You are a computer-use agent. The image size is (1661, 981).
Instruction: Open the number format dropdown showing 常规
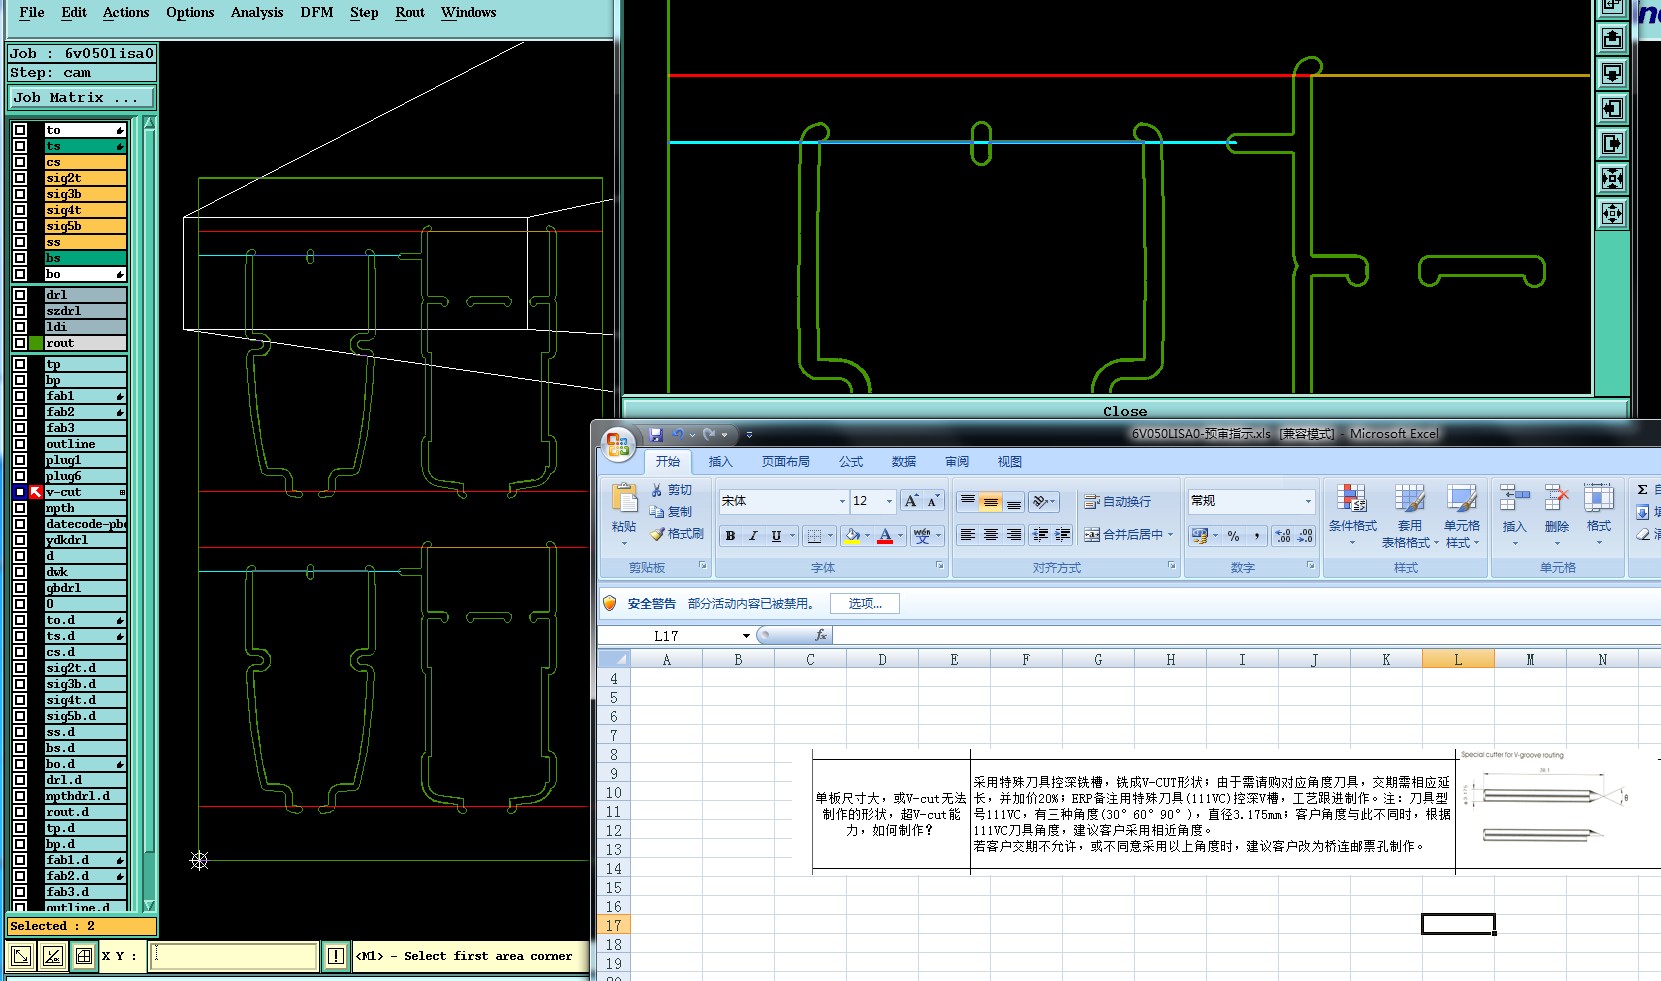tap(1307, 501)
